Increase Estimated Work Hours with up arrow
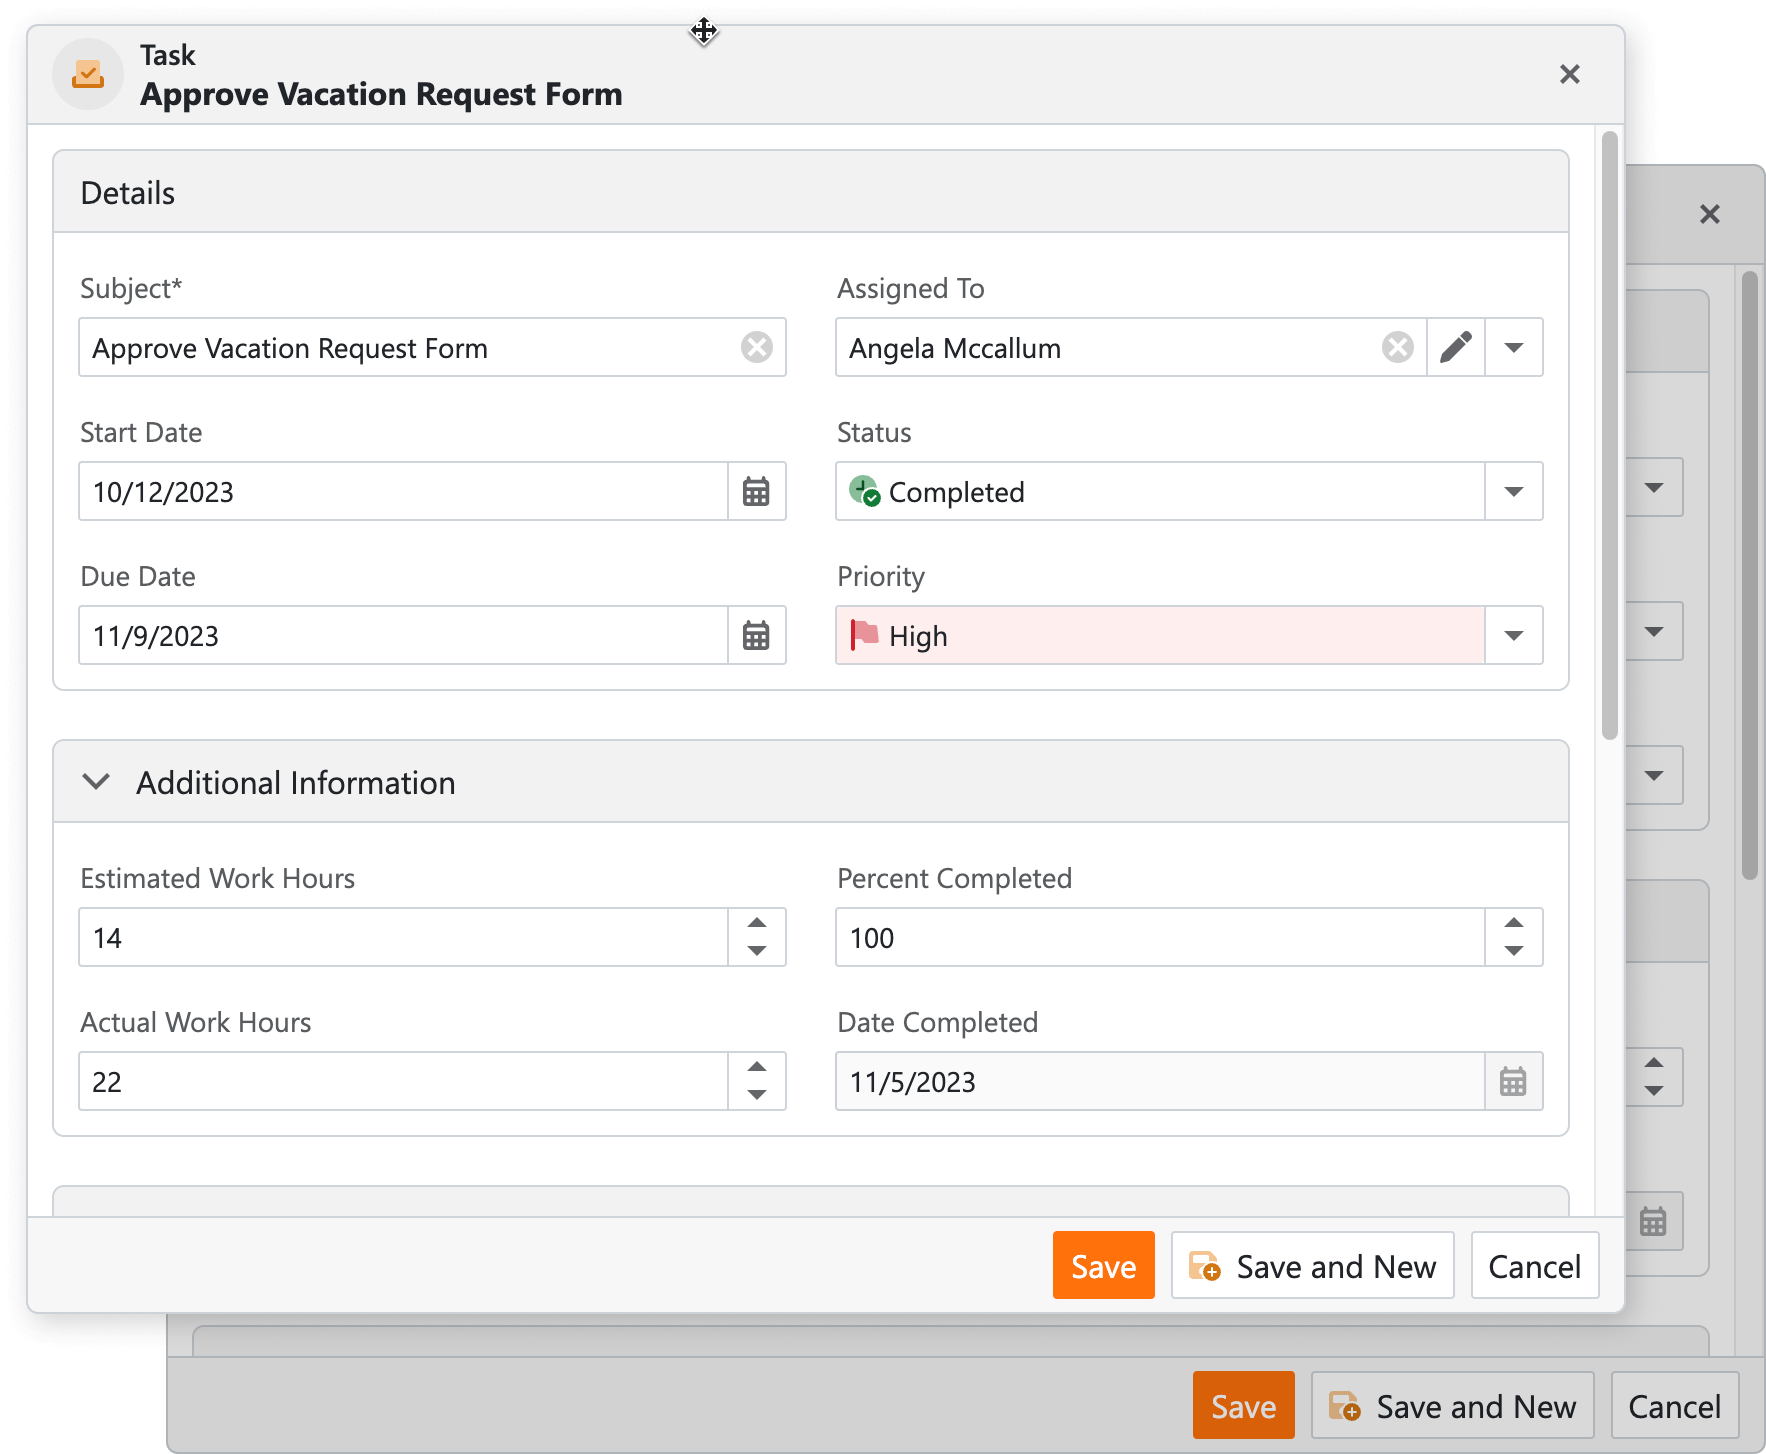This screenshot has height=1454, width=1766. pyautogui.click(x=756, y=924)
